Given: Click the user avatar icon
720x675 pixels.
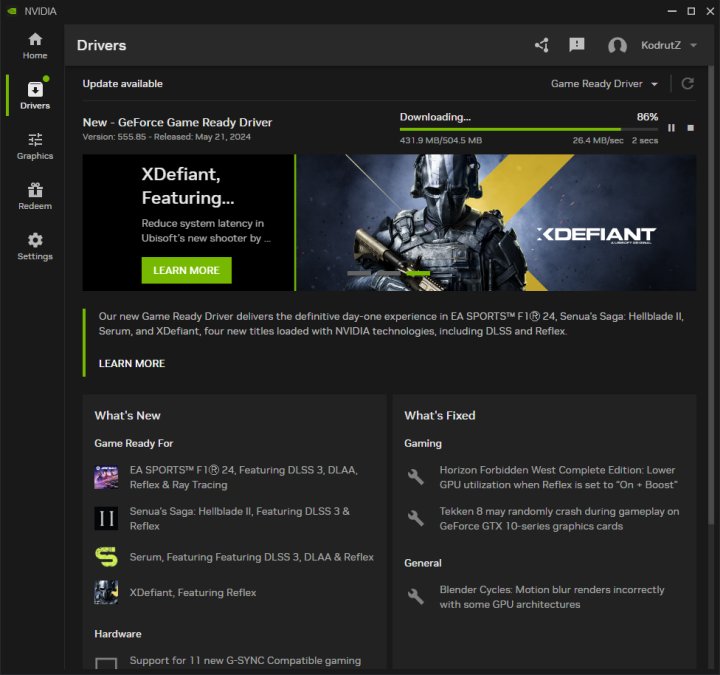Looking at the screenshot, I should tap(617, 45).
